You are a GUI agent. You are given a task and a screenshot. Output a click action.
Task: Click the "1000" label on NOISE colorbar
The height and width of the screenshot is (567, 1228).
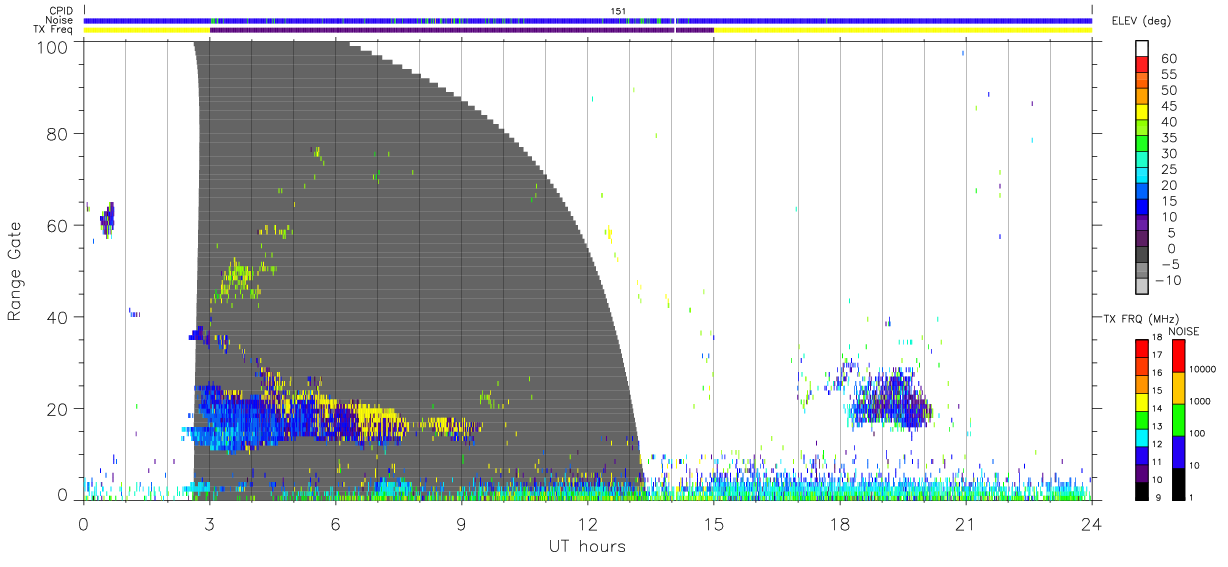click(1200, 402)
